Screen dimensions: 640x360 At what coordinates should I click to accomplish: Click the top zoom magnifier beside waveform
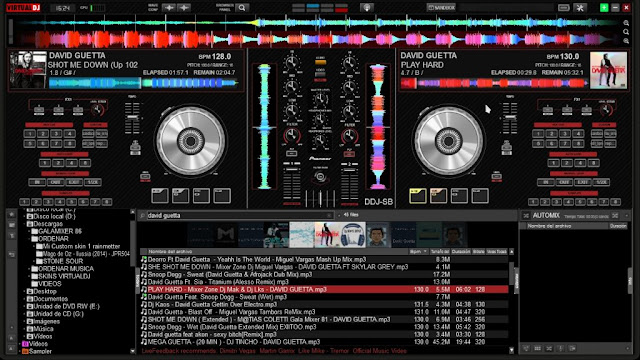626,23
